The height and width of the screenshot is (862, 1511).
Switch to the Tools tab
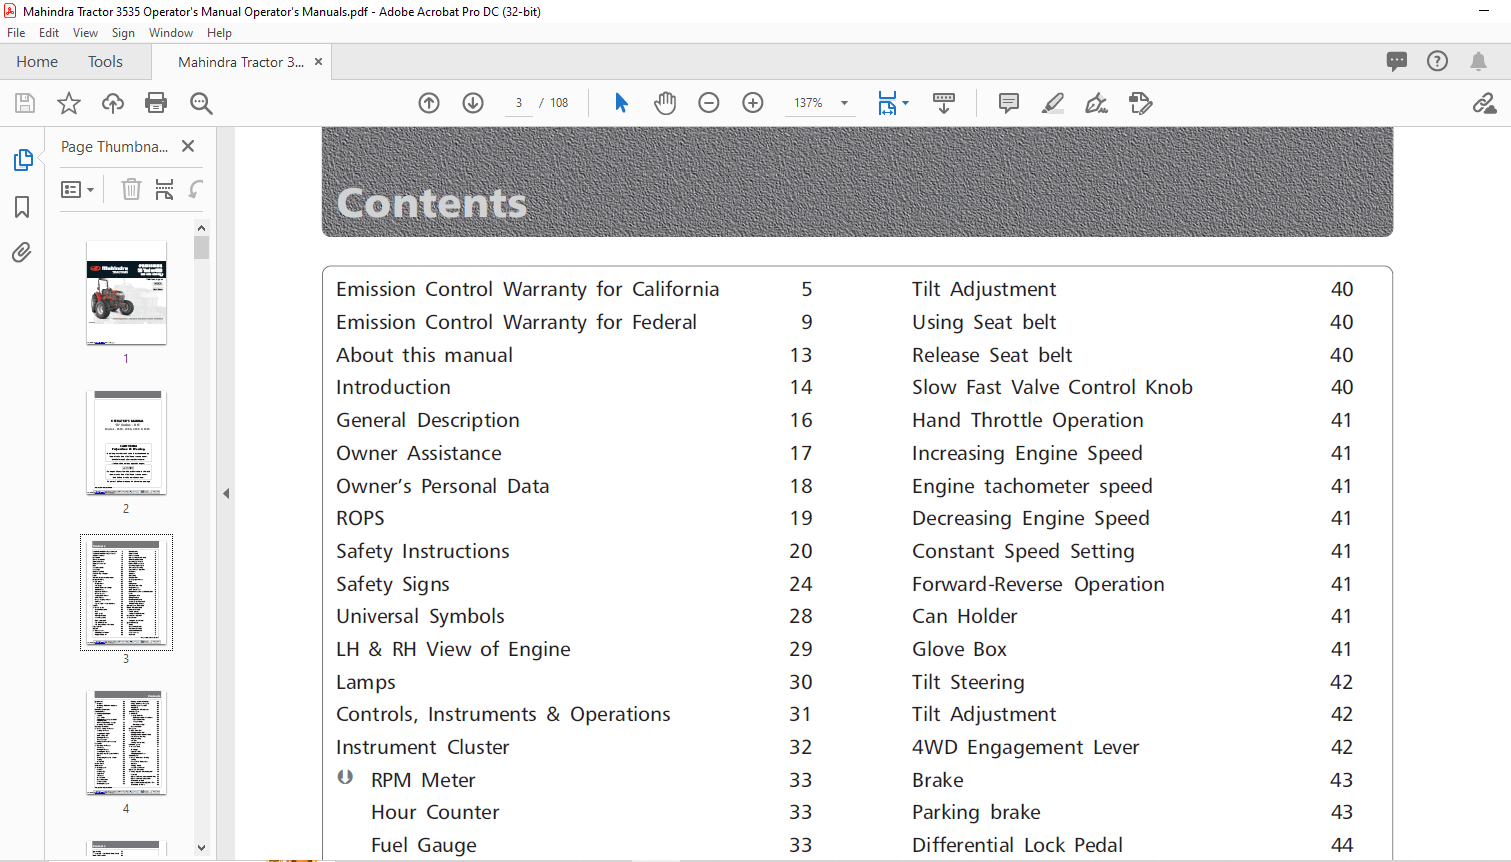coord(105,62)
